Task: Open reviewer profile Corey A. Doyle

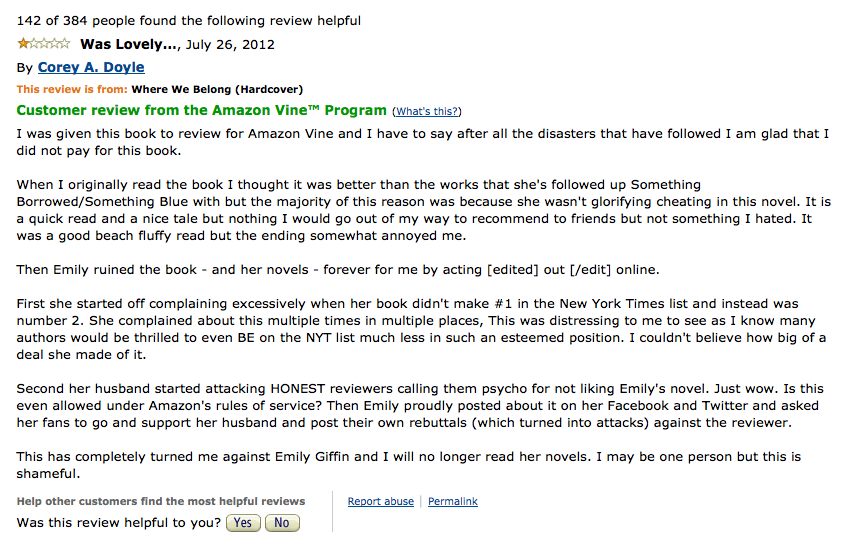Action: click(x=91, y=68)
